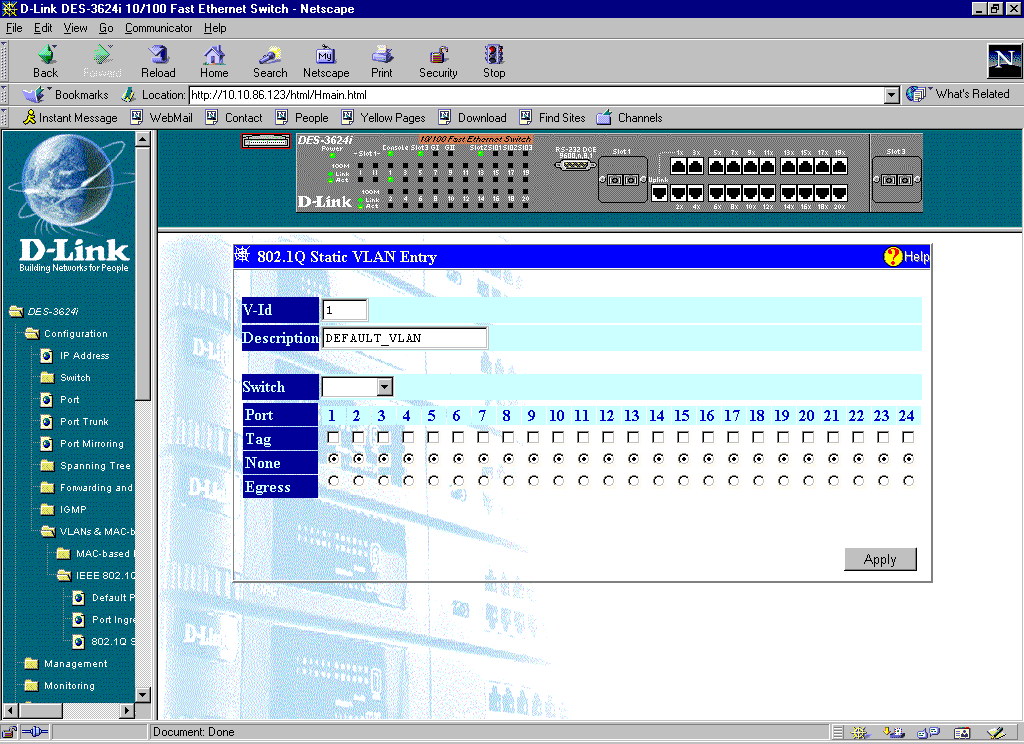1024x744 pixels.
Task: Open the Communicator menu
Action: pyautogui.click(x=158, y=28)
